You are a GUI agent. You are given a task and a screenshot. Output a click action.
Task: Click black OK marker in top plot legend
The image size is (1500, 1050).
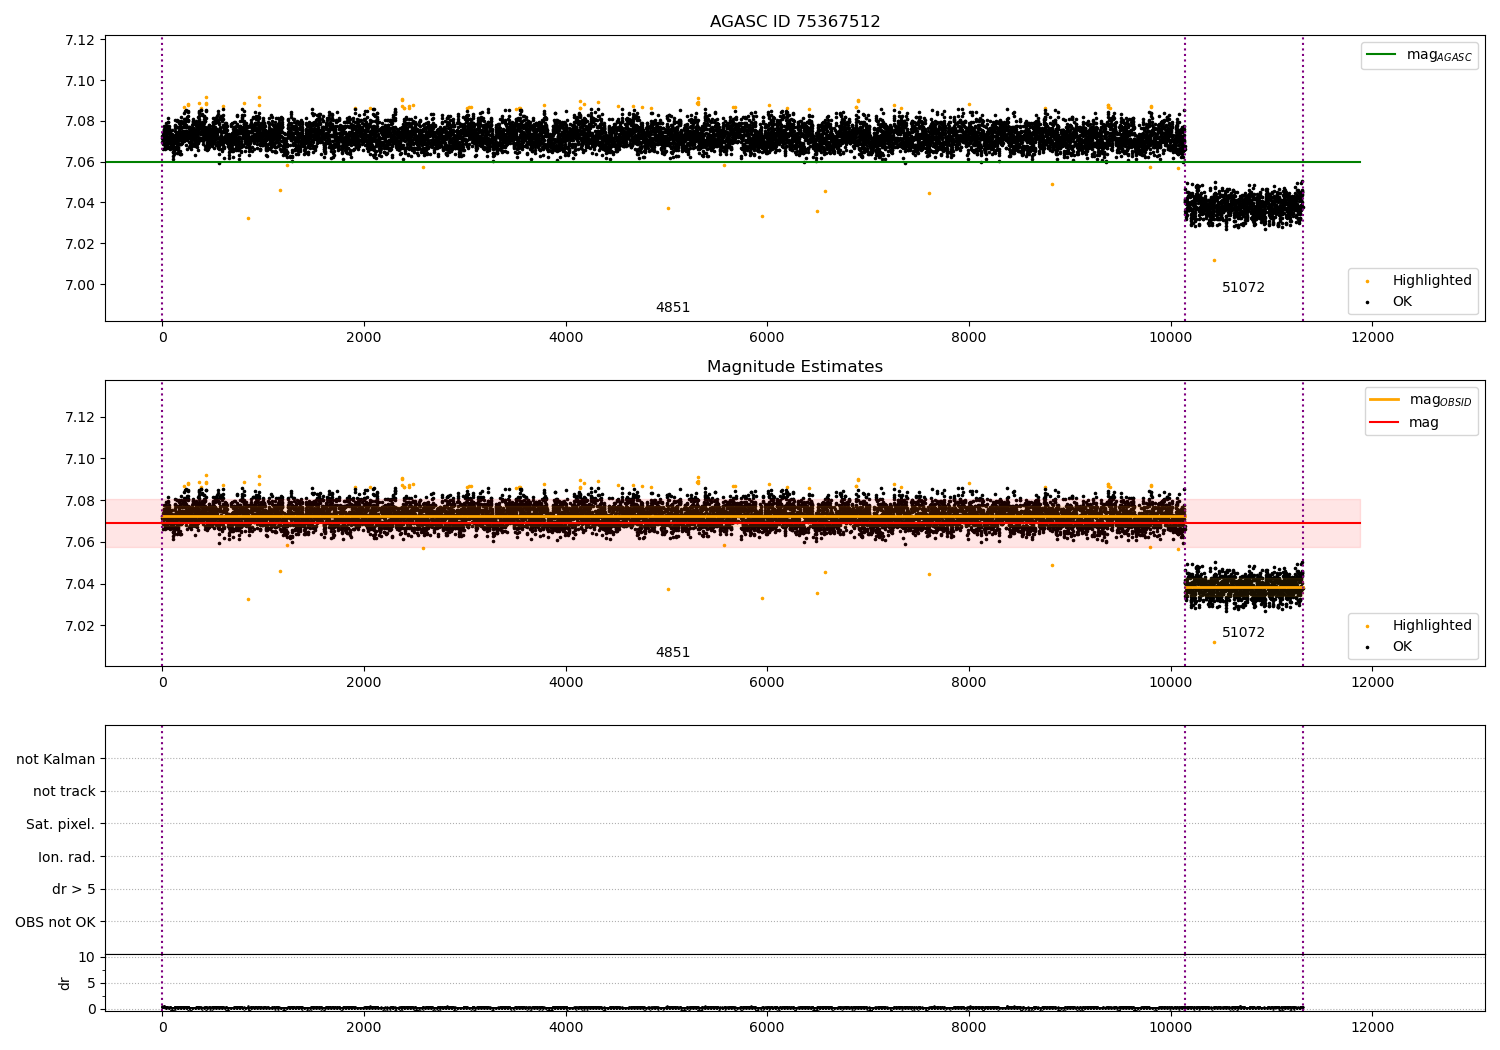coord(1367,302)
